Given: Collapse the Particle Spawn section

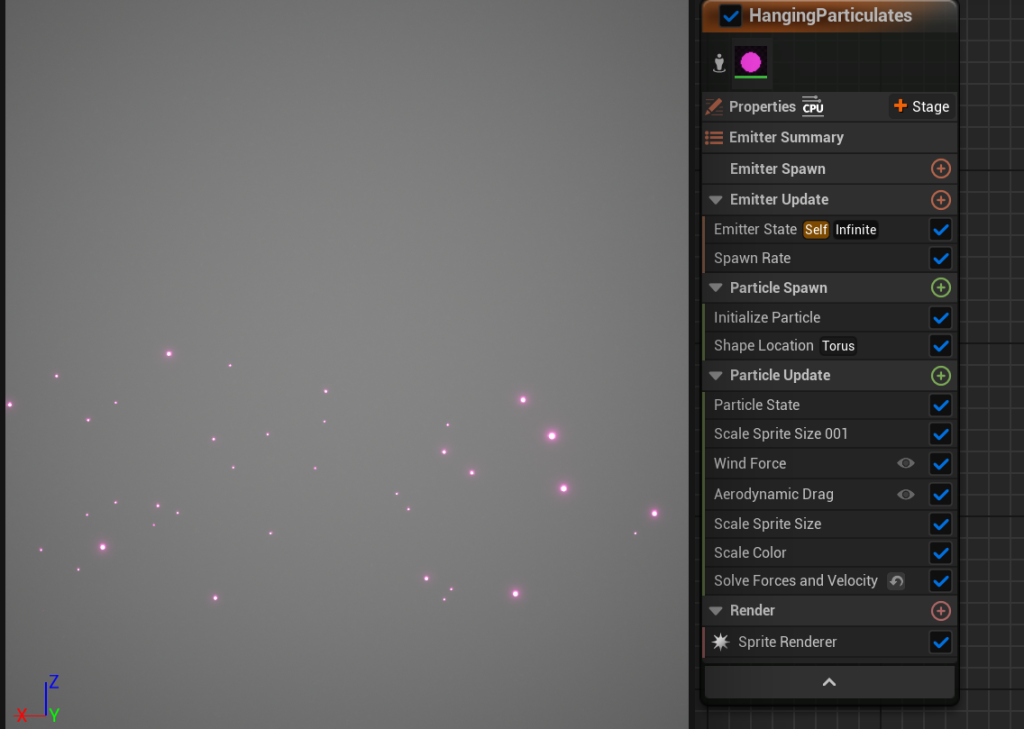Looking at the screenshot, I should tap(716, 288).
